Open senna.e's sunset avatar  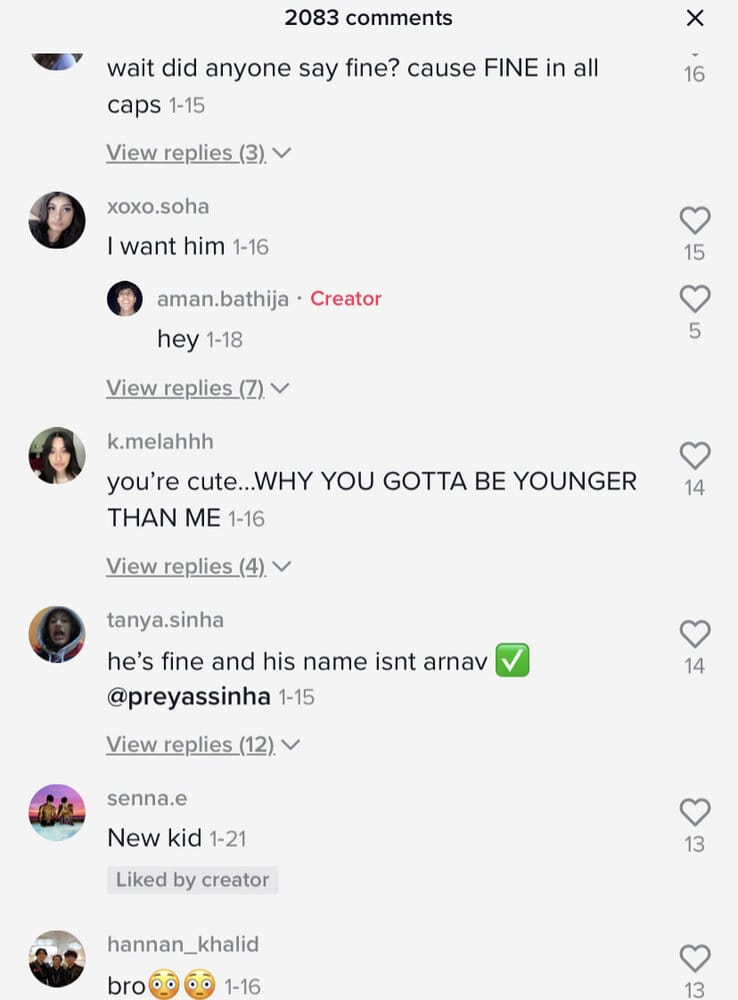coord(57,812)
